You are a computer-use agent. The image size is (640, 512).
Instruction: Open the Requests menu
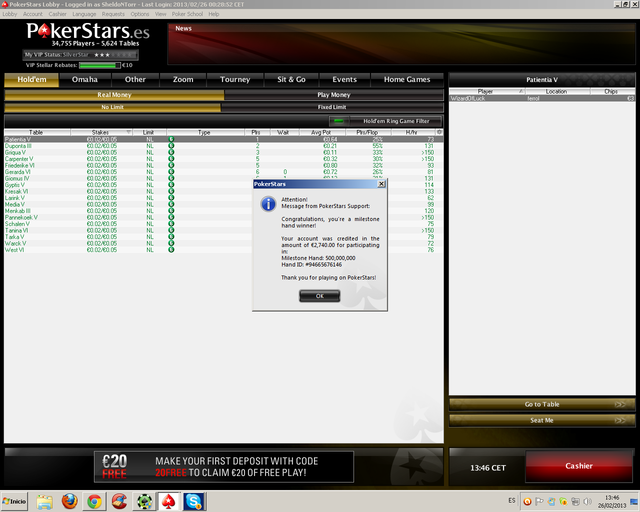113,14
